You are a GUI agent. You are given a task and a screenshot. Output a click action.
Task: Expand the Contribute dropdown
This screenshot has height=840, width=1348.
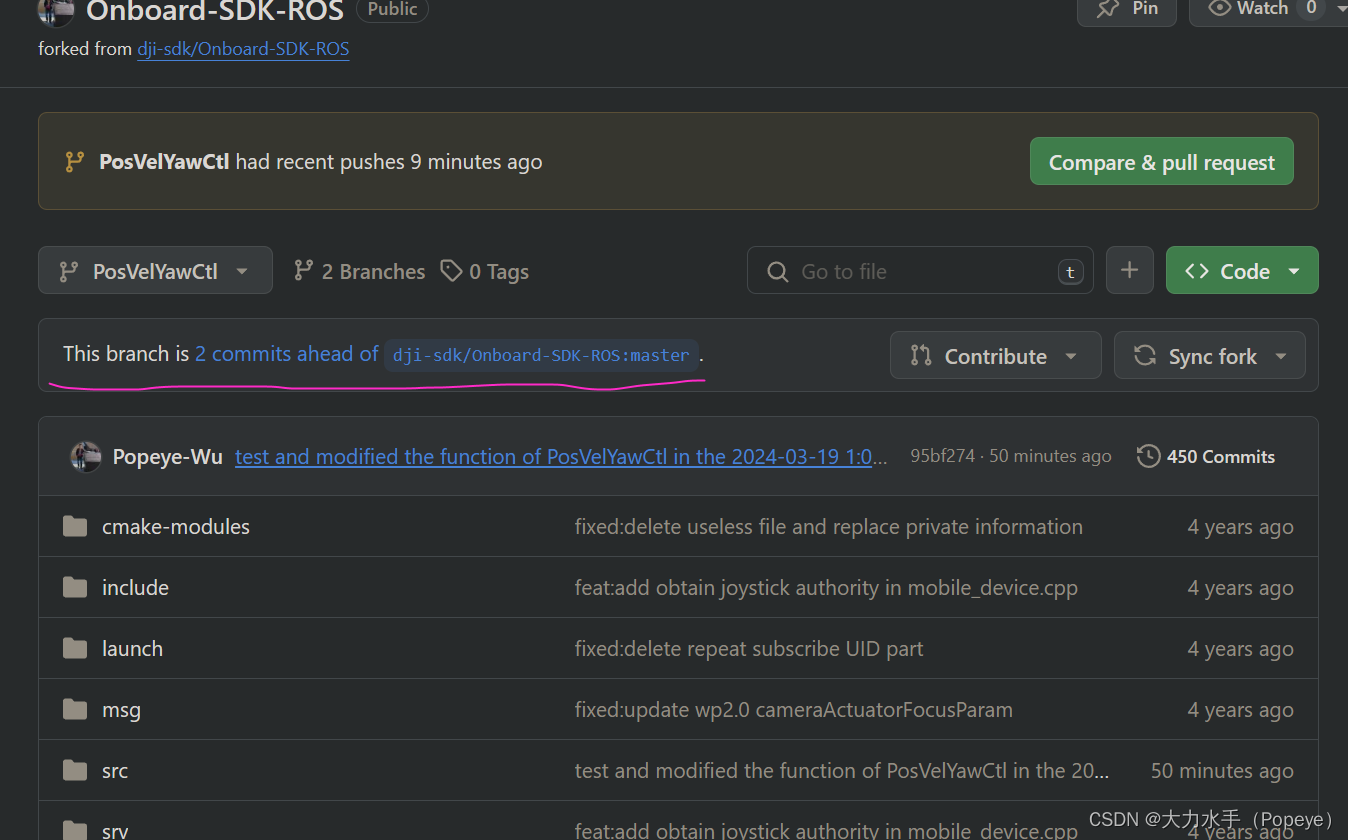995,356
